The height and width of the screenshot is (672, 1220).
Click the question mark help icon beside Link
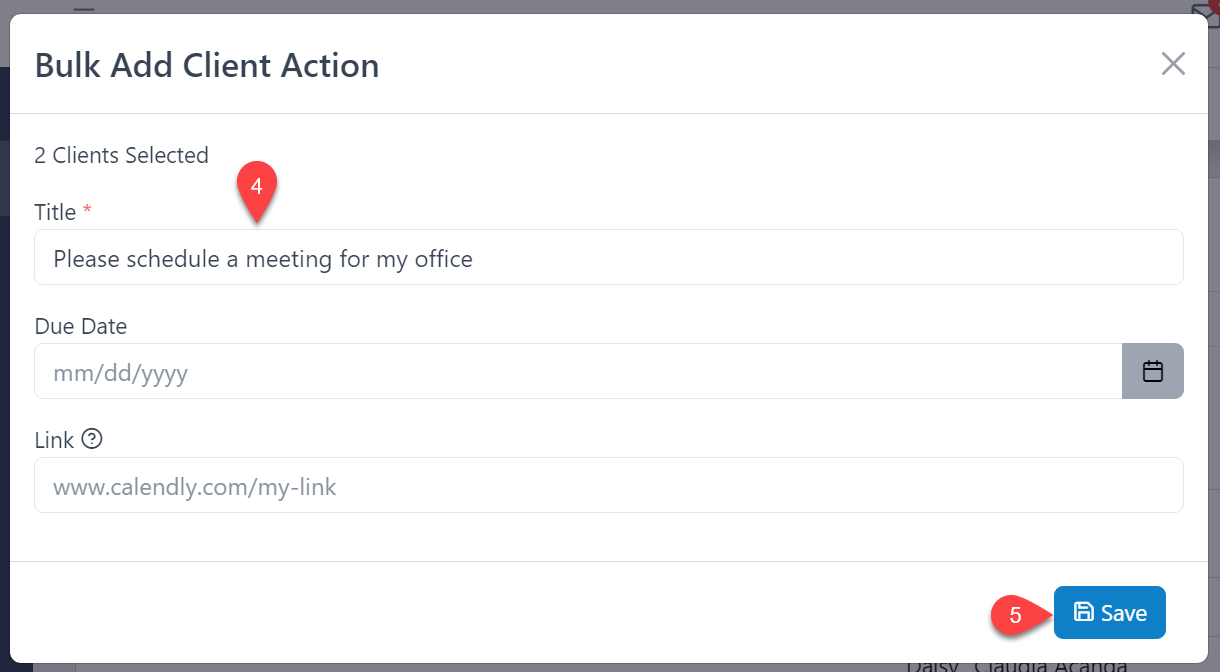click(x=91, y=438)
